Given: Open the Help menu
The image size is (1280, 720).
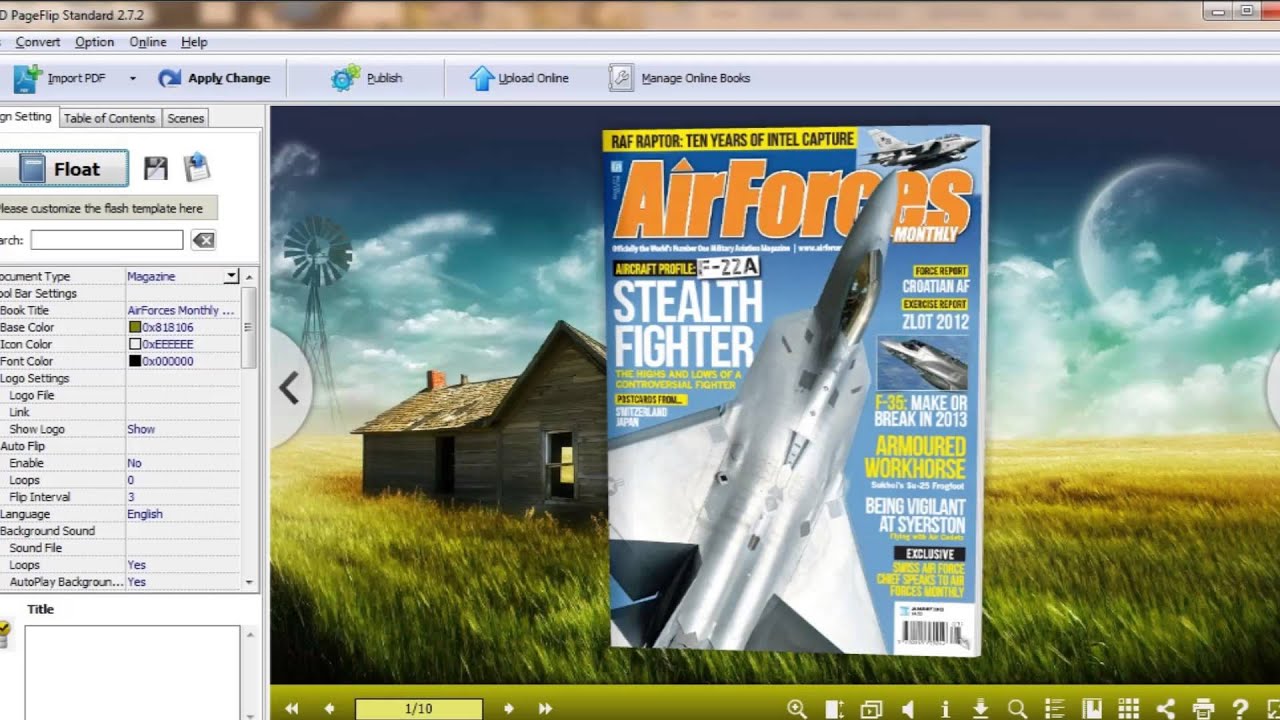Looking at the screenshot, I should (194, 42).
